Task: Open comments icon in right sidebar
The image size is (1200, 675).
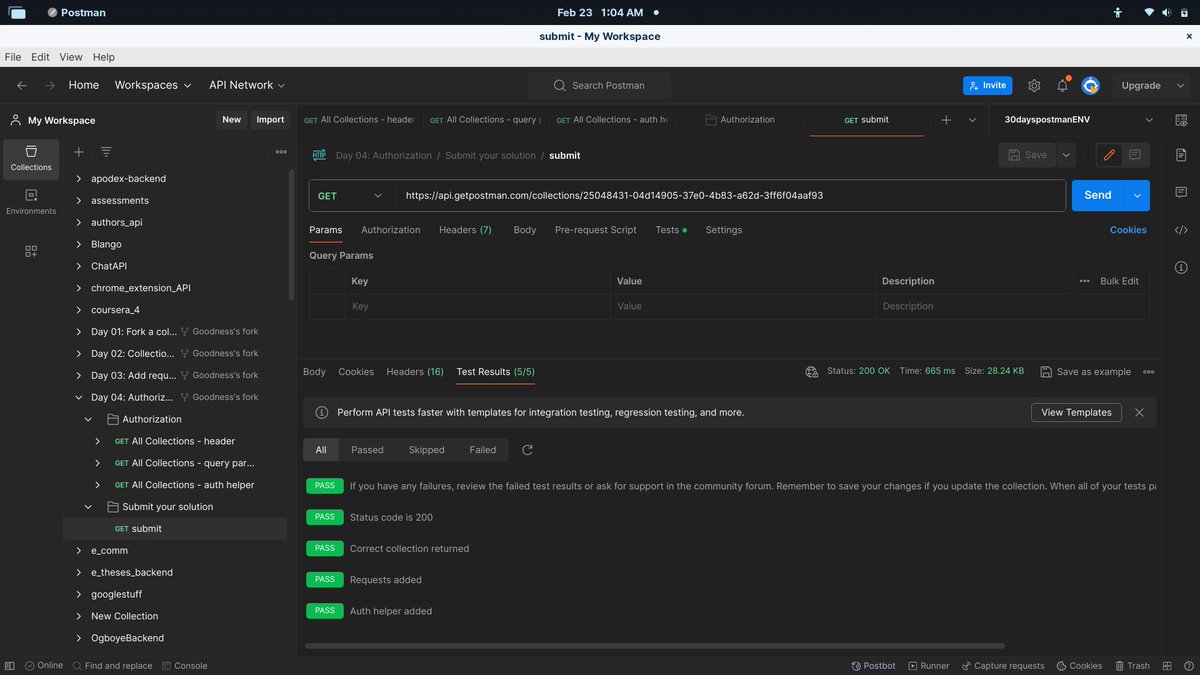Action: click(x=1181, y=192)
